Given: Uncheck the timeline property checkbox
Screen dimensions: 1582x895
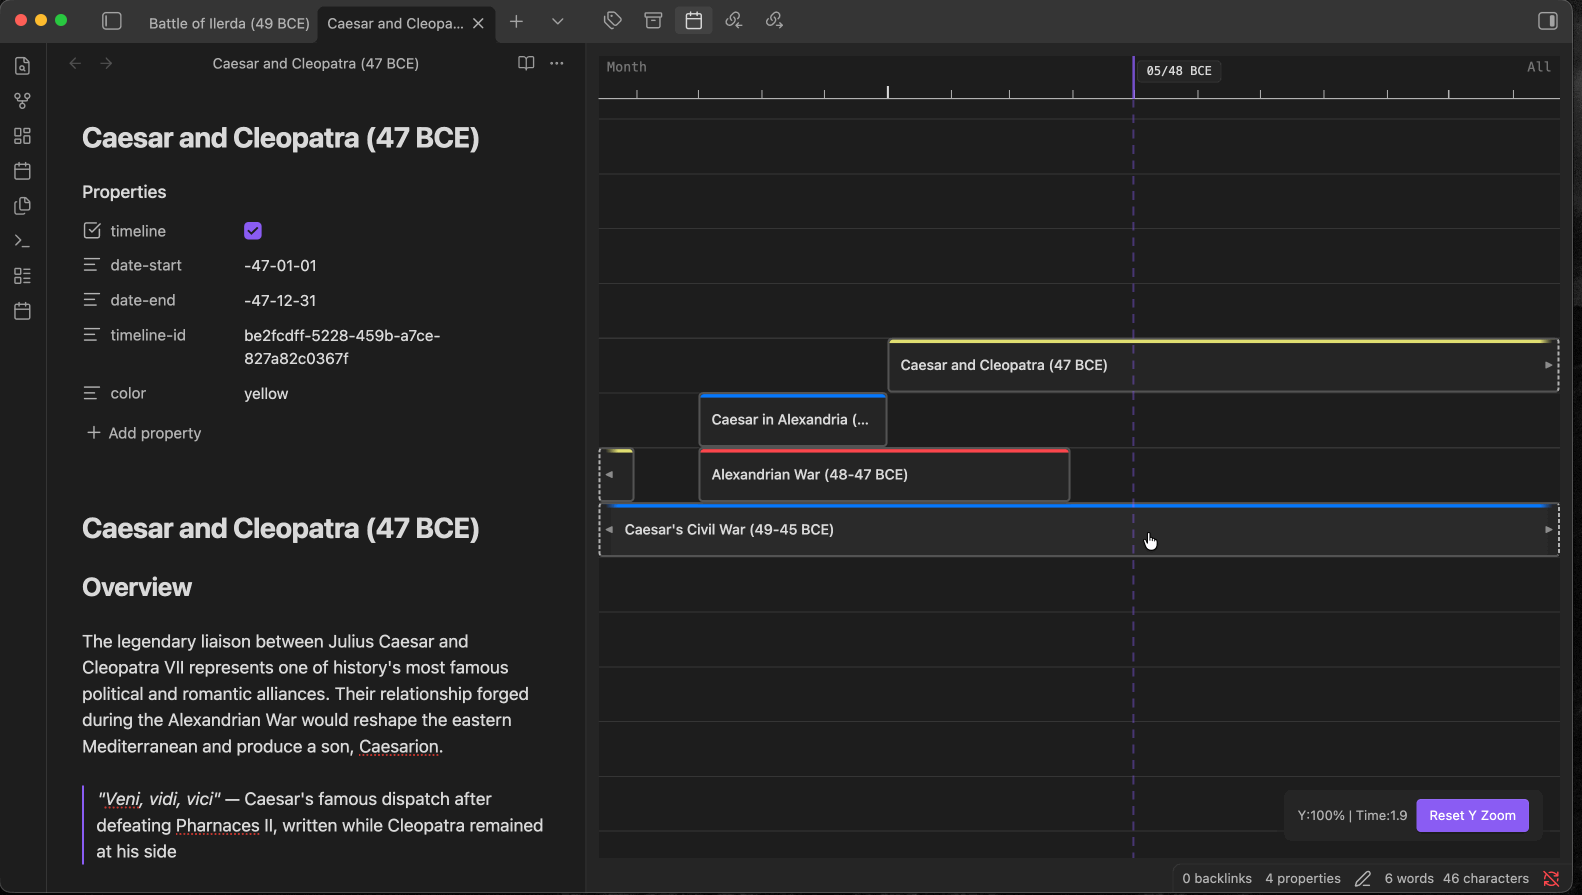Looking at the screenshot, I should click(x=253, y=231).
